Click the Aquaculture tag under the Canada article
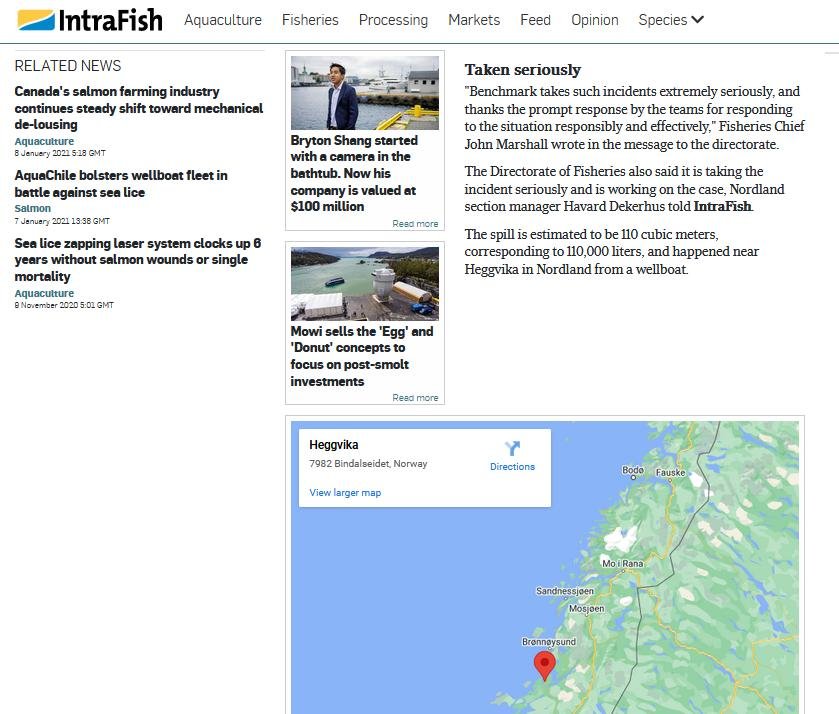This screenshot has height=714, width=839. point(44,141)
